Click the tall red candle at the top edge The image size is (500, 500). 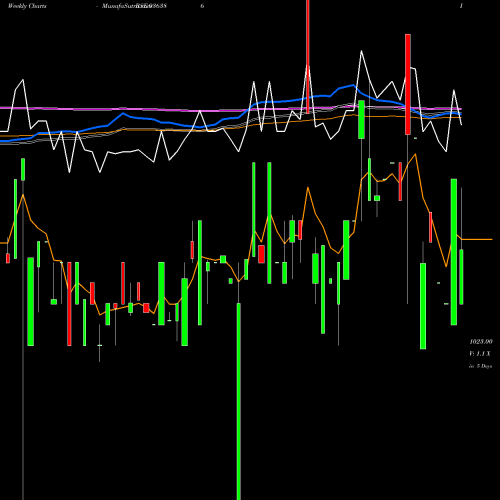308,57
